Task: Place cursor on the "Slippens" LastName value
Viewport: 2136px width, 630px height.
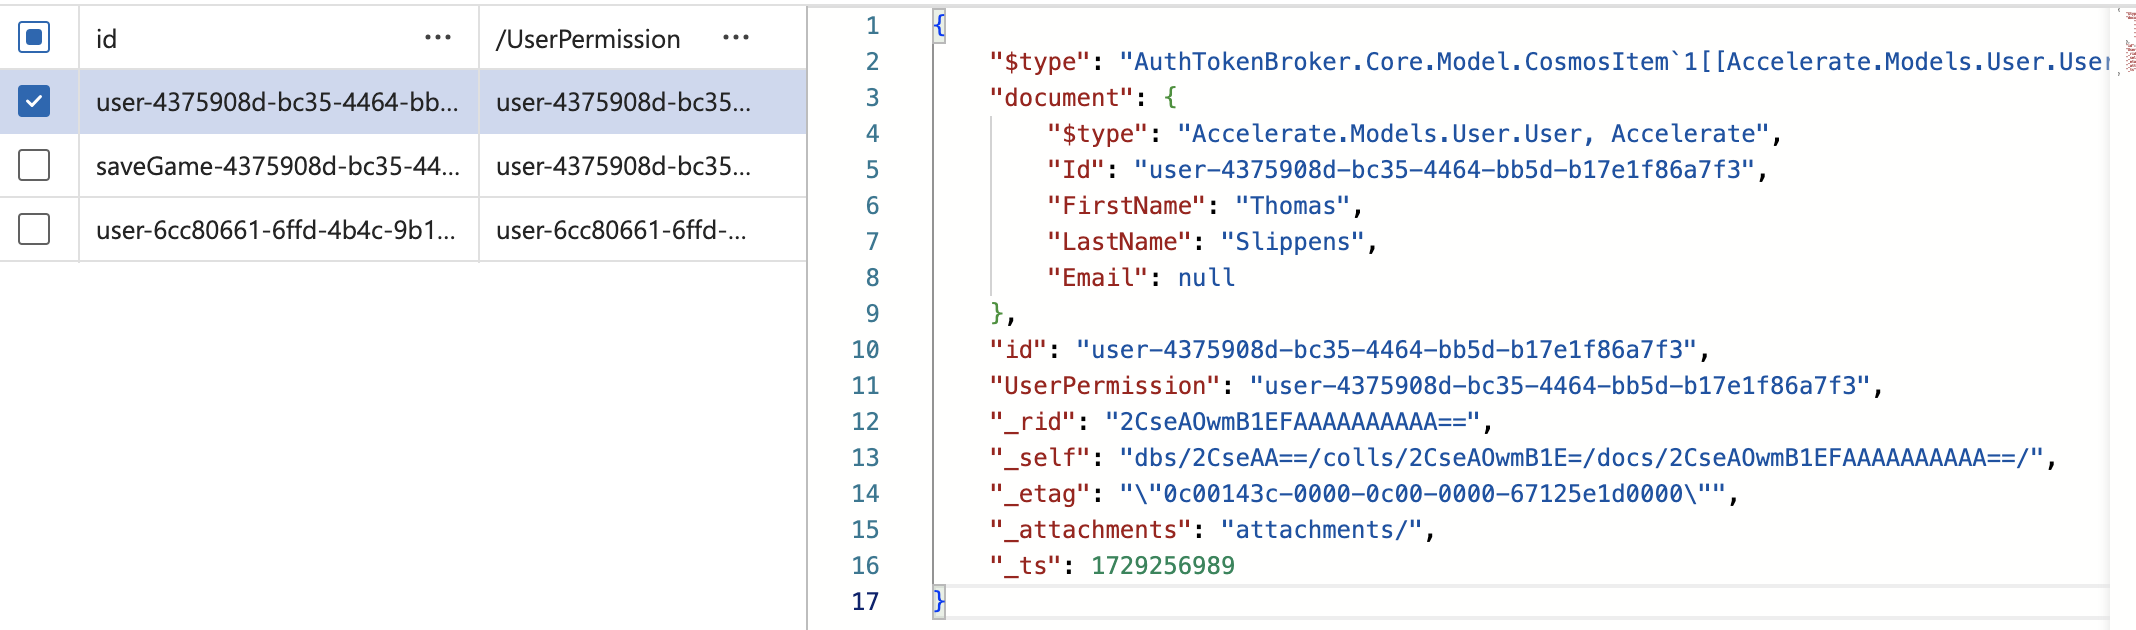Action: (1293, 242)
